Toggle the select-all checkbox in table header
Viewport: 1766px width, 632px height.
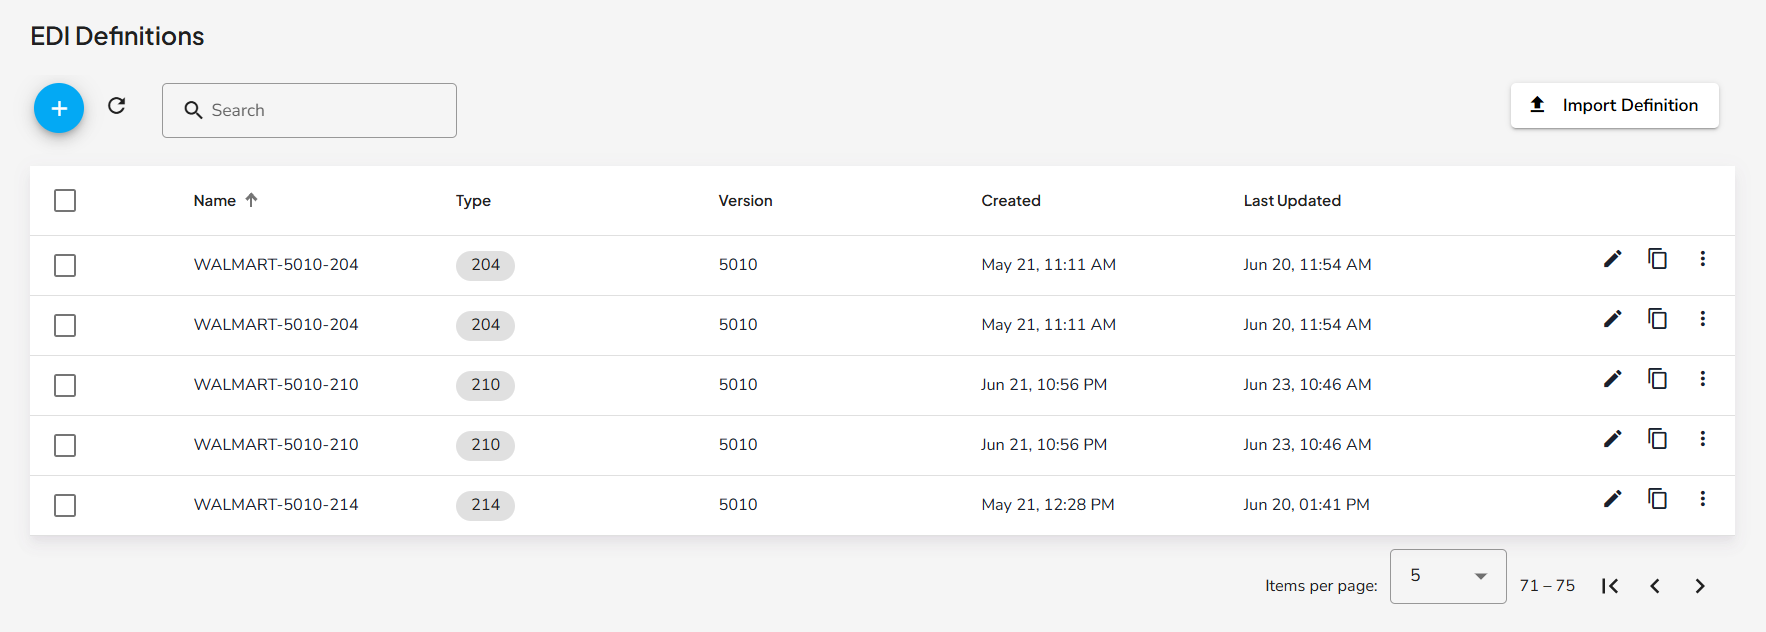tap(65, 201)
